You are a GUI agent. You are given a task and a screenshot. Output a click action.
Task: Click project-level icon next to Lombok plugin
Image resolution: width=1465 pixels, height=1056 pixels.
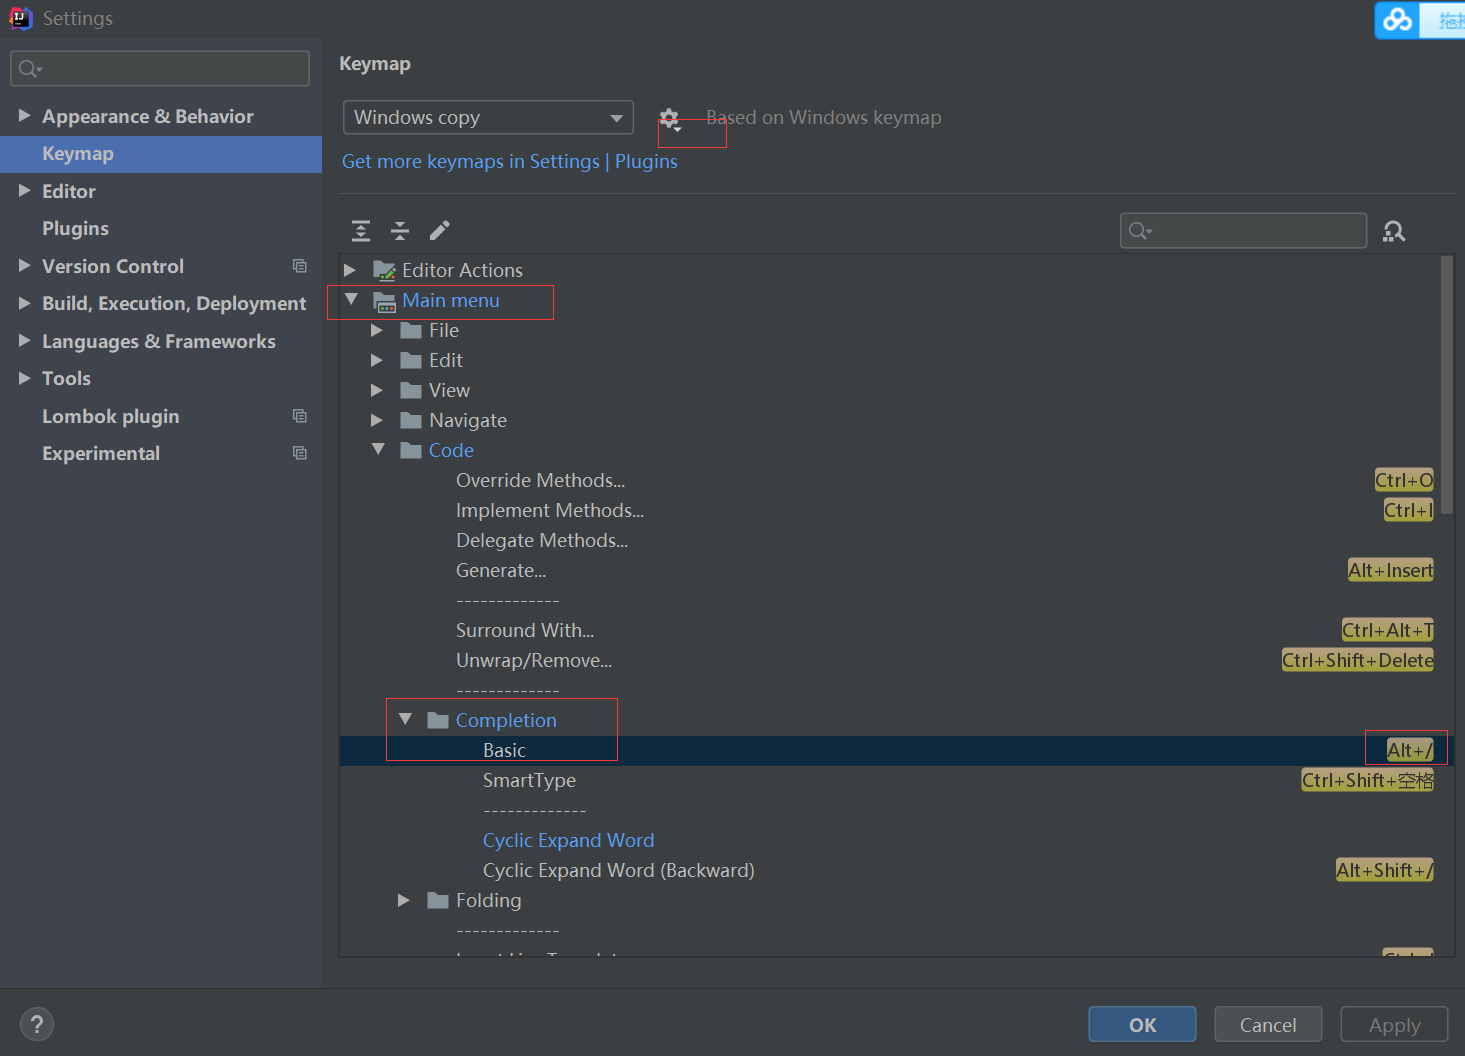(x=299, y=416)
